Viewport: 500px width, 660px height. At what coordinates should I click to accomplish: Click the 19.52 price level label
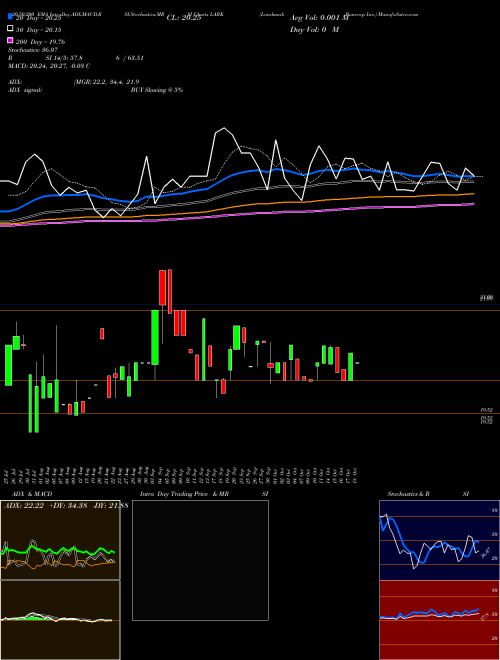[487, 410]
